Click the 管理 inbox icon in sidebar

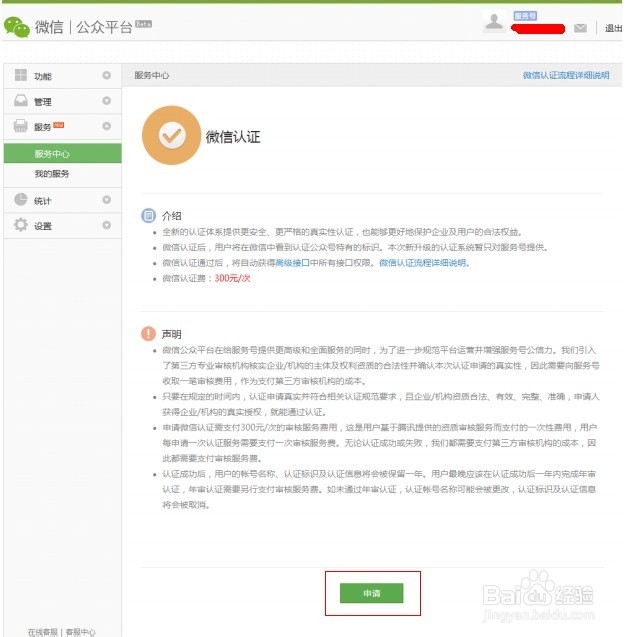tap(21, 100)
